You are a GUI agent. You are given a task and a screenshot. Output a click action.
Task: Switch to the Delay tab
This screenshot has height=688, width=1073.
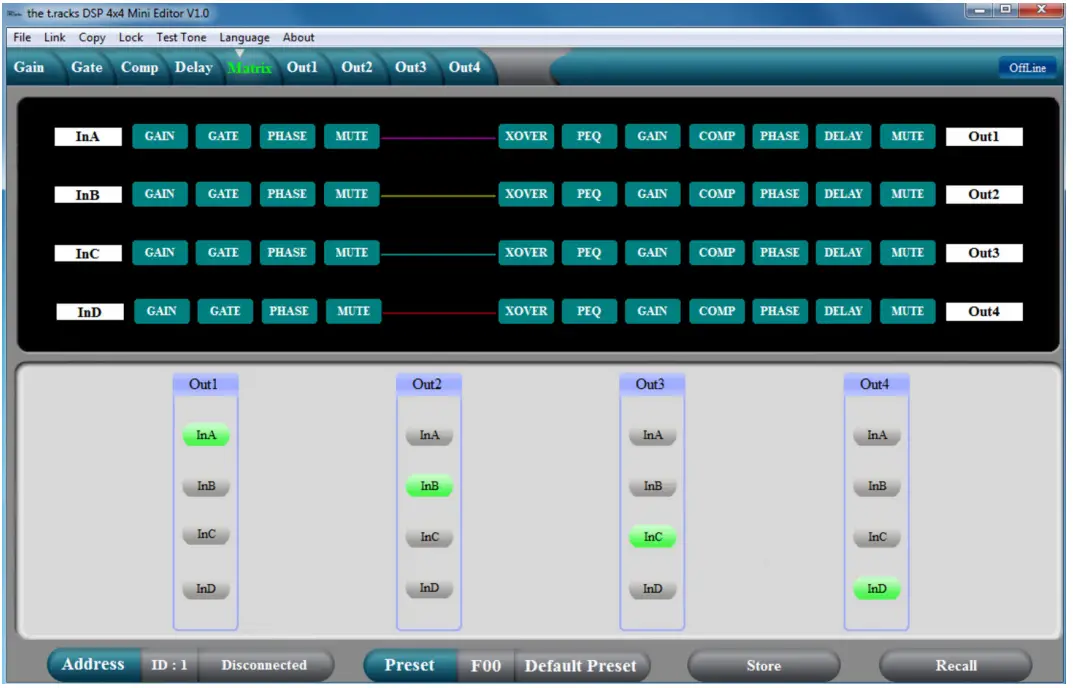click(x=193, y=67)
